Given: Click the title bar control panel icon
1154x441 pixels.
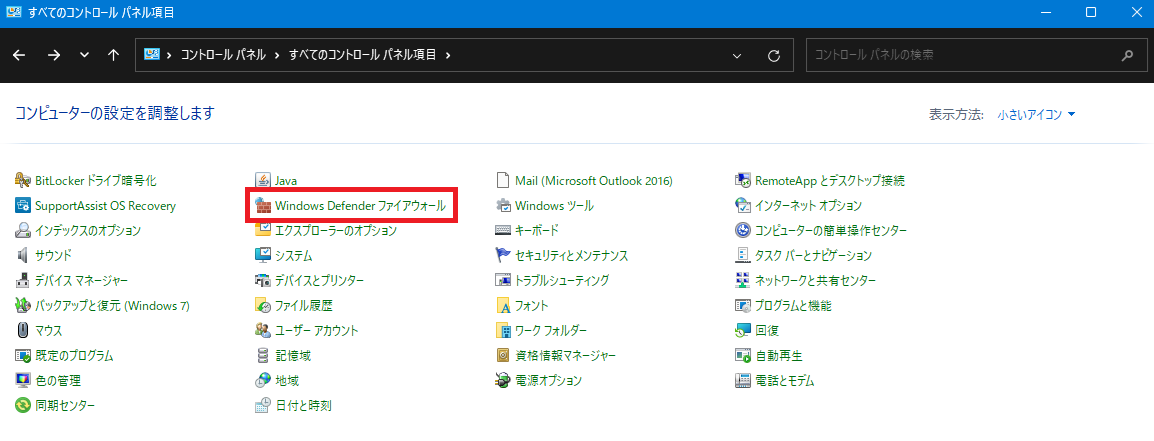Looking at the screenshot, I should pyautogui.click(x=13, y=13).
